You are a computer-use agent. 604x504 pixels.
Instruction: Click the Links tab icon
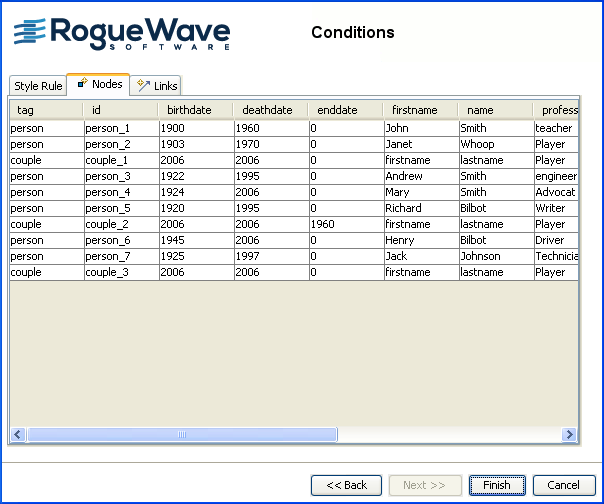[144, 86]
